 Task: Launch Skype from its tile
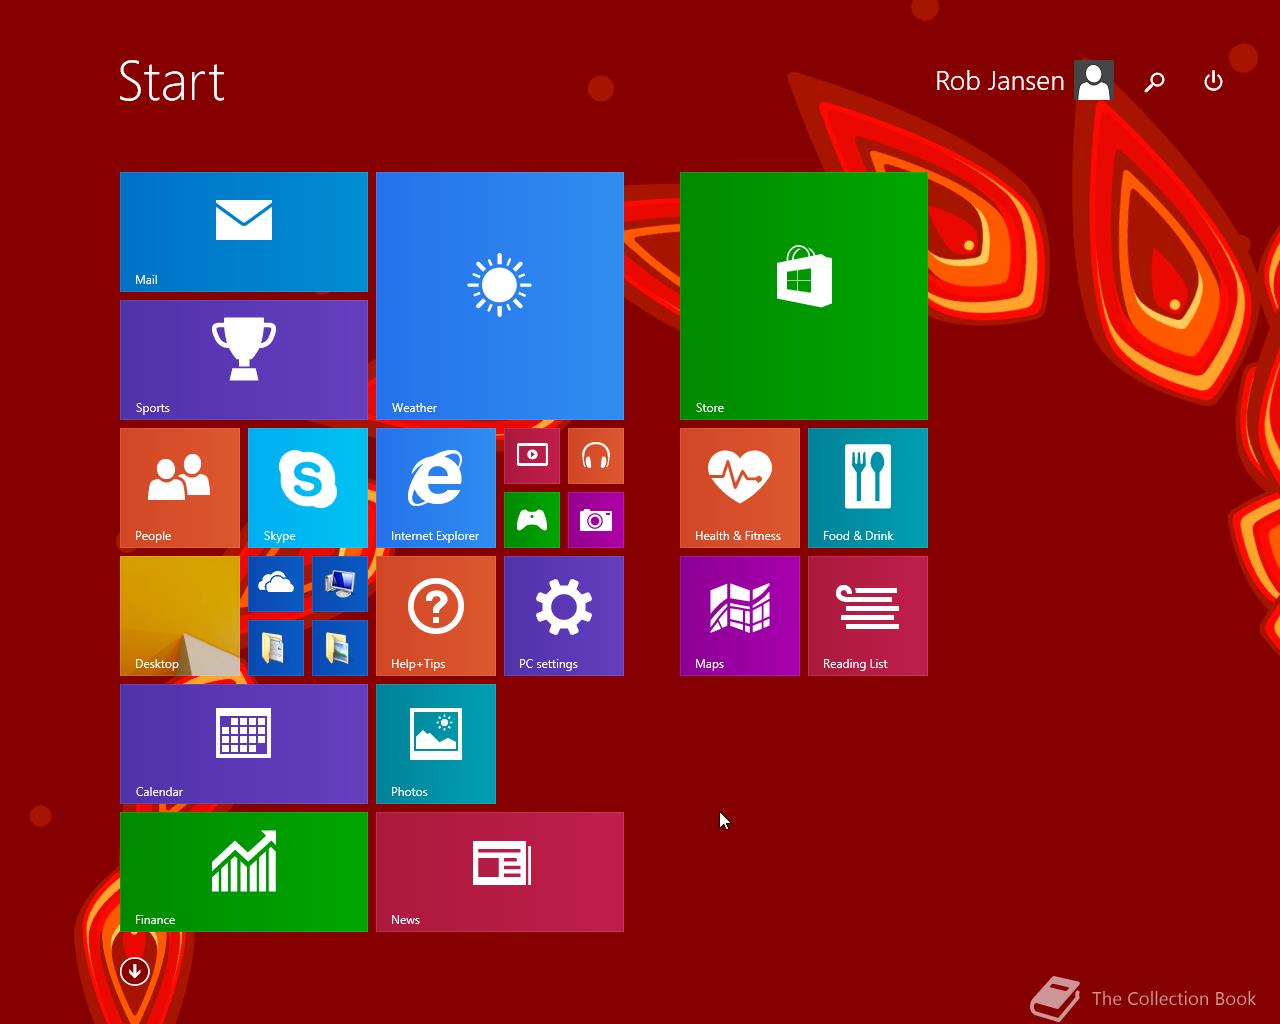tap(308, 488)
